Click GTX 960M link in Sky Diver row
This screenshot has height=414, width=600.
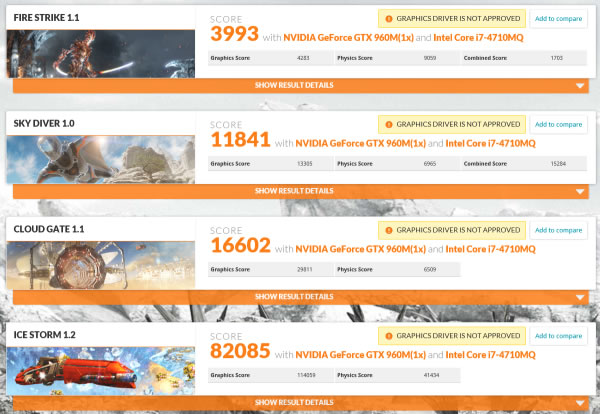(x=360, y=143)
